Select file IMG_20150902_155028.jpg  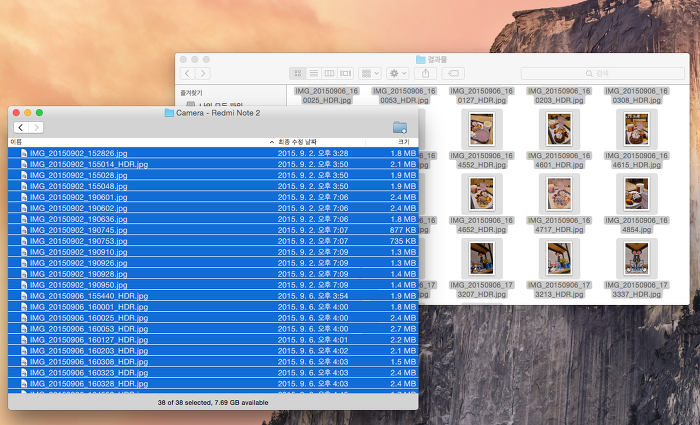coord(213,175)
